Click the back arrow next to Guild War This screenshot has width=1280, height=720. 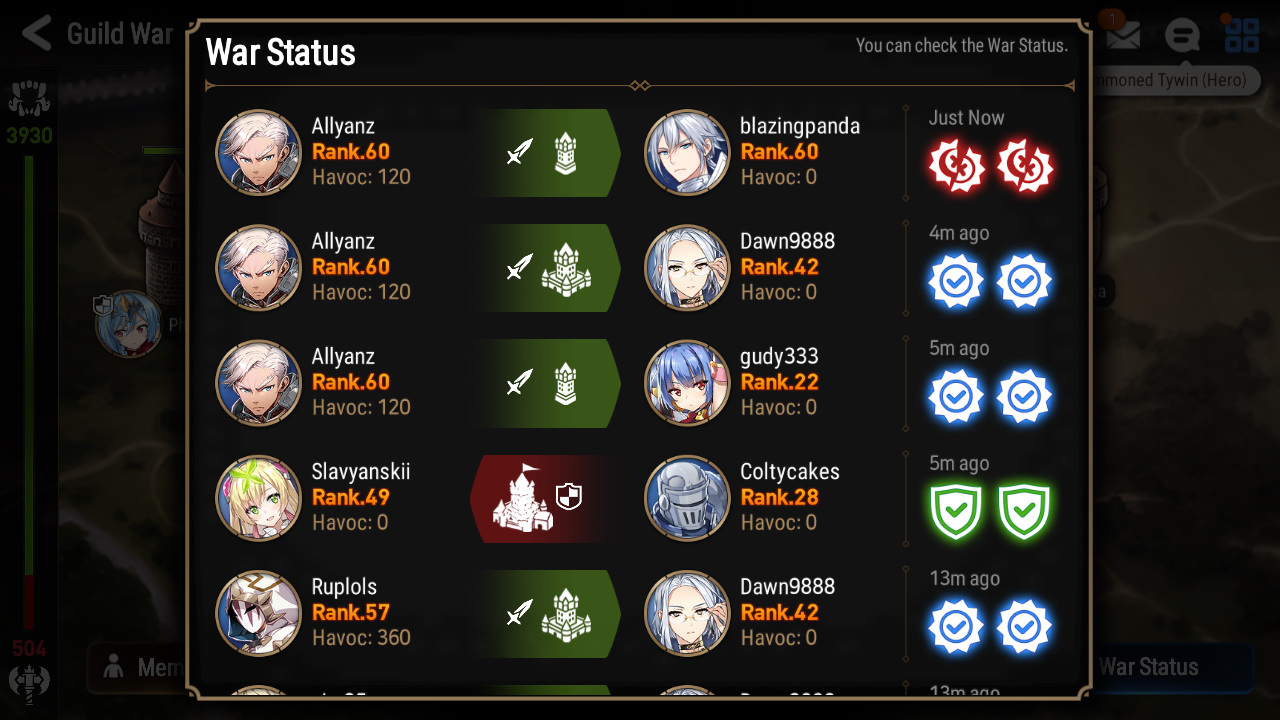tap(36, 34)
